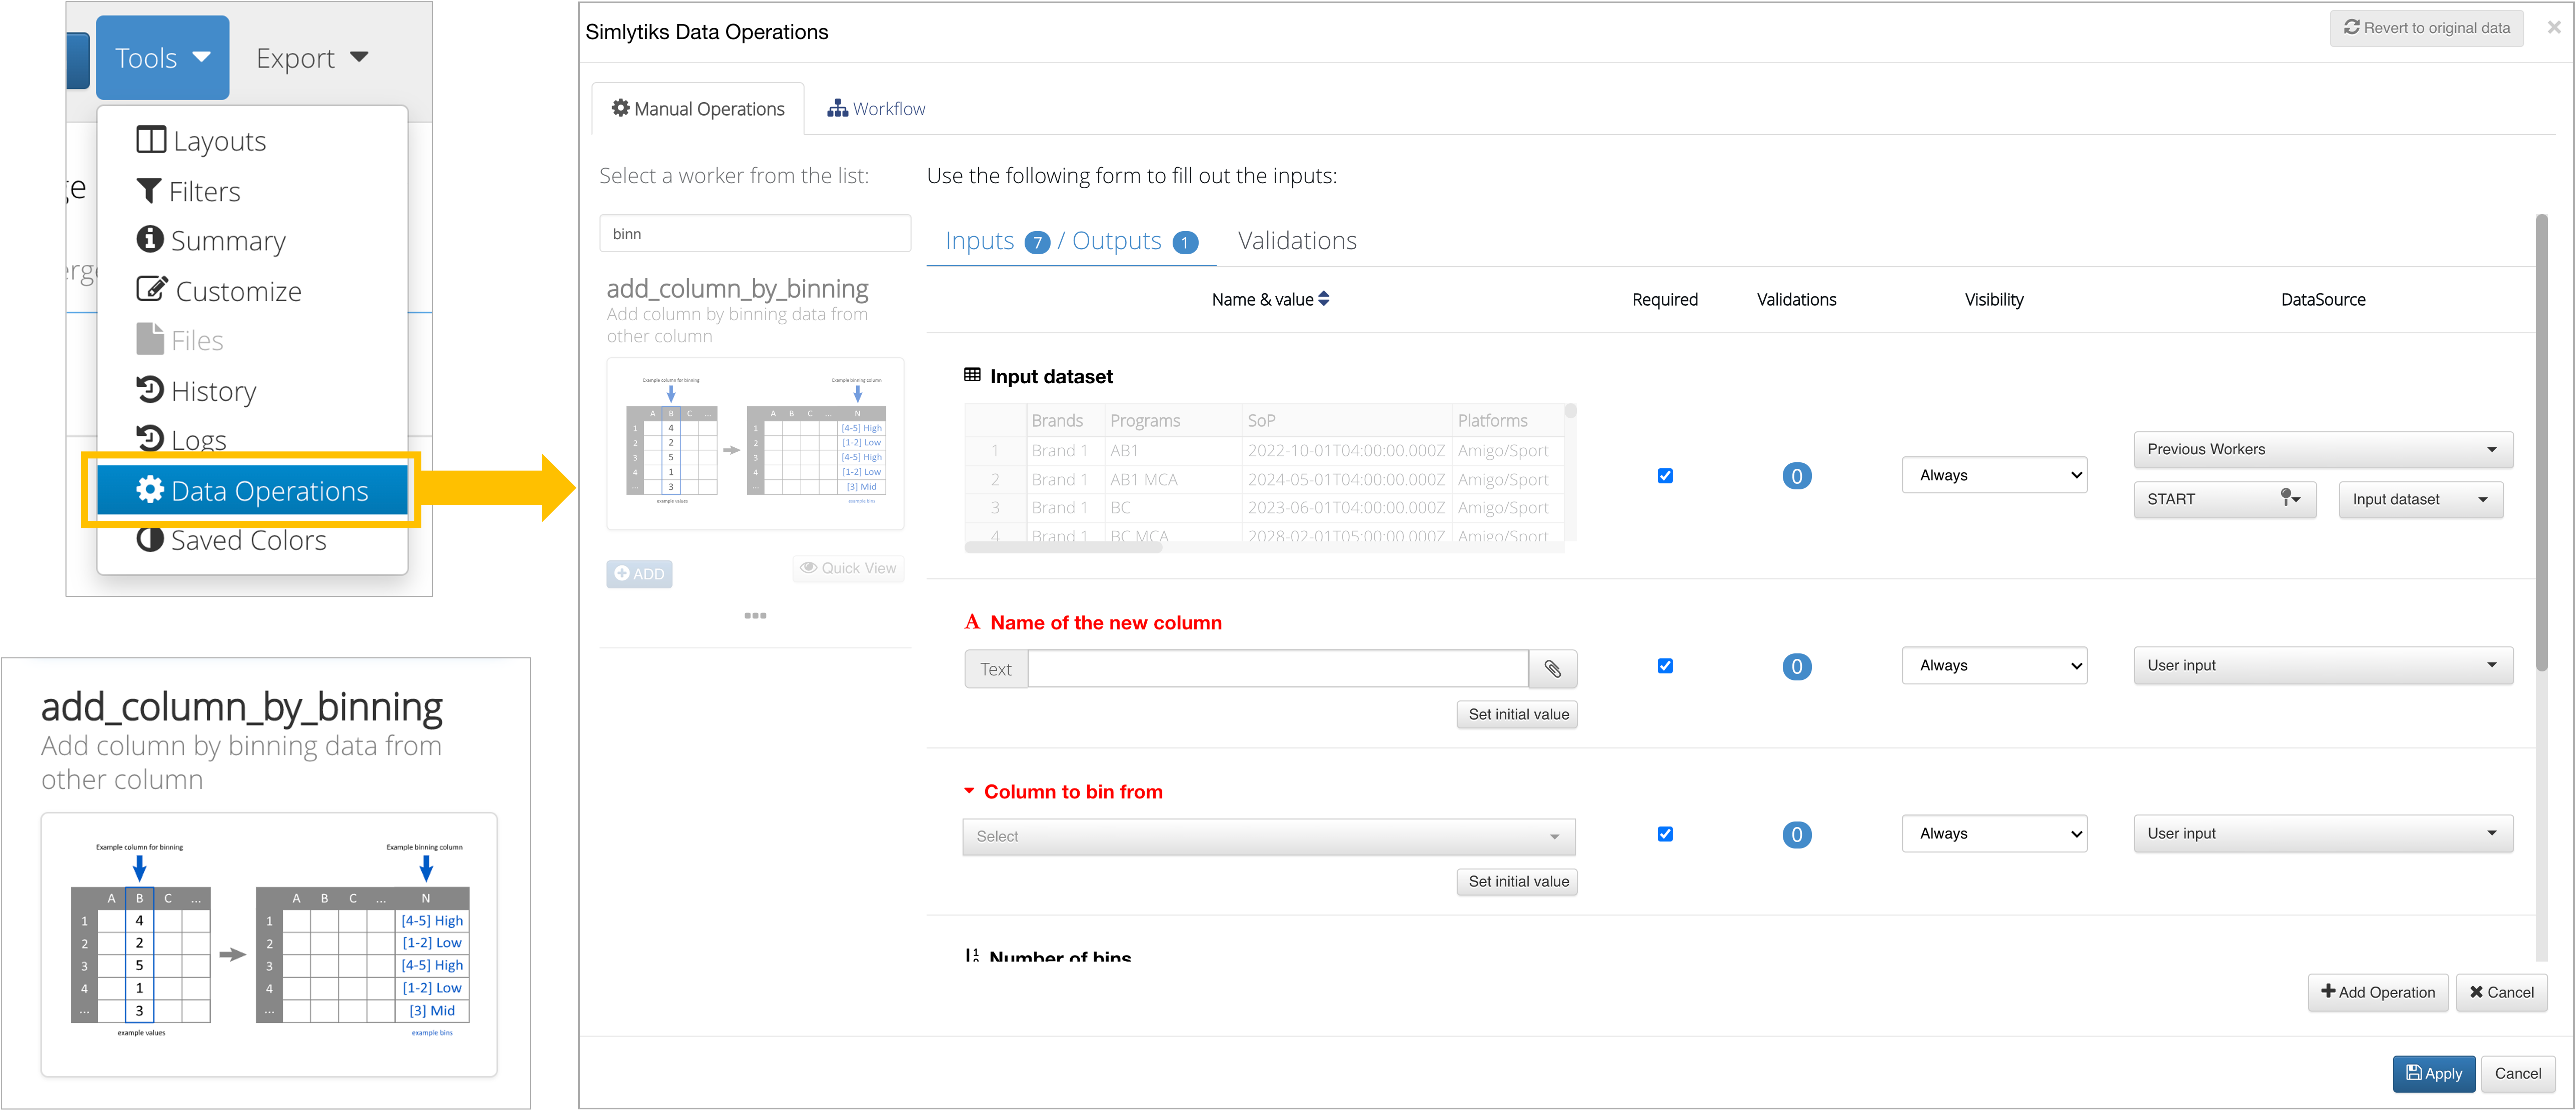Toggle Required checkbox for Input dataset
The image size is (2576, 1110).
[x=1665, y=476]
